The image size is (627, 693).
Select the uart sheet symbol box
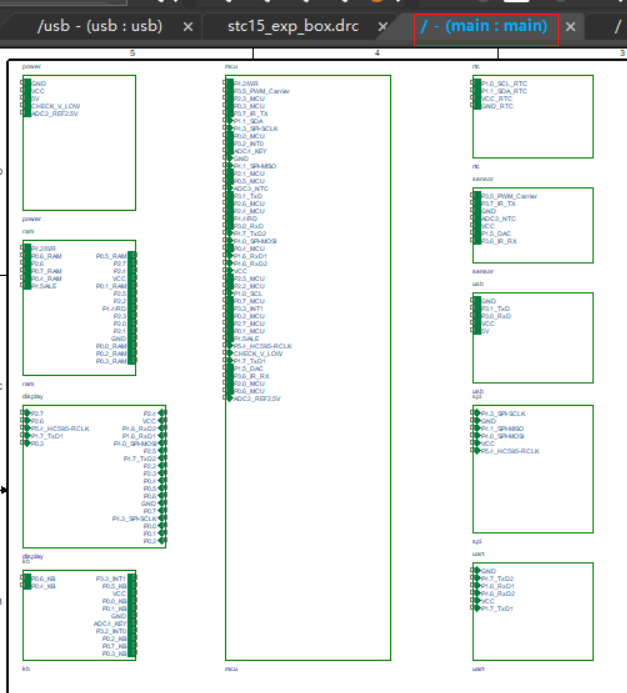point(533,612)
